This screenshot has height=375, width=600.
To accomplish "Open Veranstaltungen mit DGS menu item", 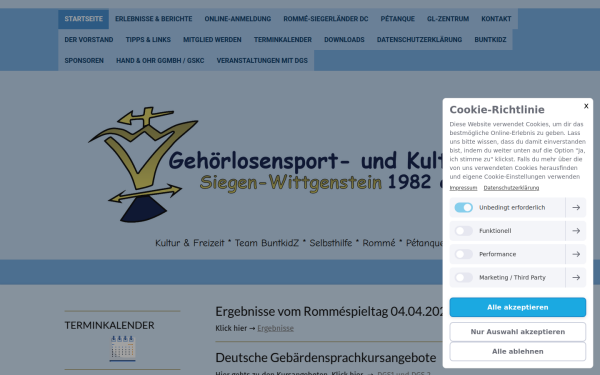I will [262, 61].
